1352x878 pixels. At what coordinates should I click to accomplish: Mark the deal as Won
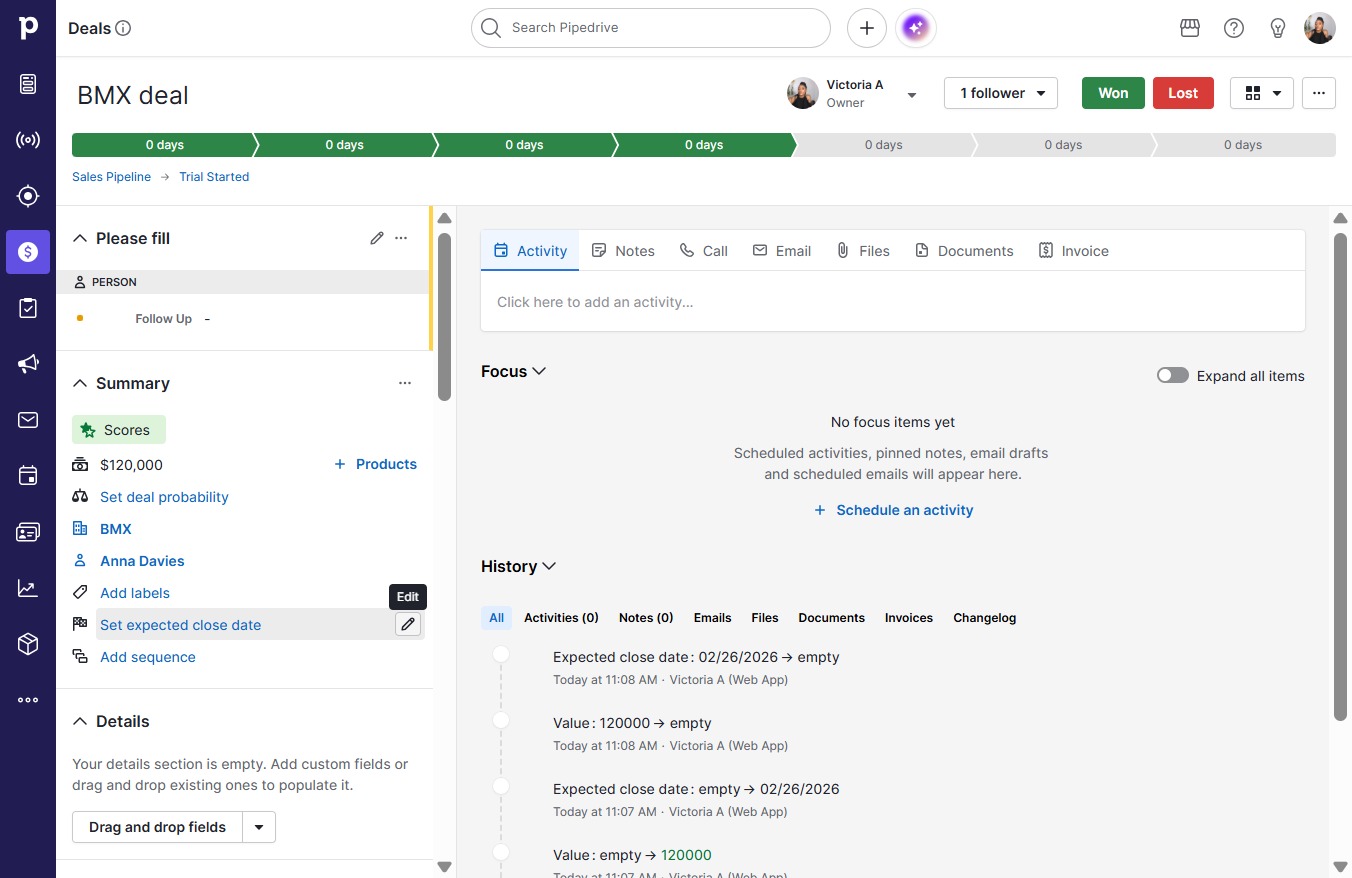pos(1113,93)
